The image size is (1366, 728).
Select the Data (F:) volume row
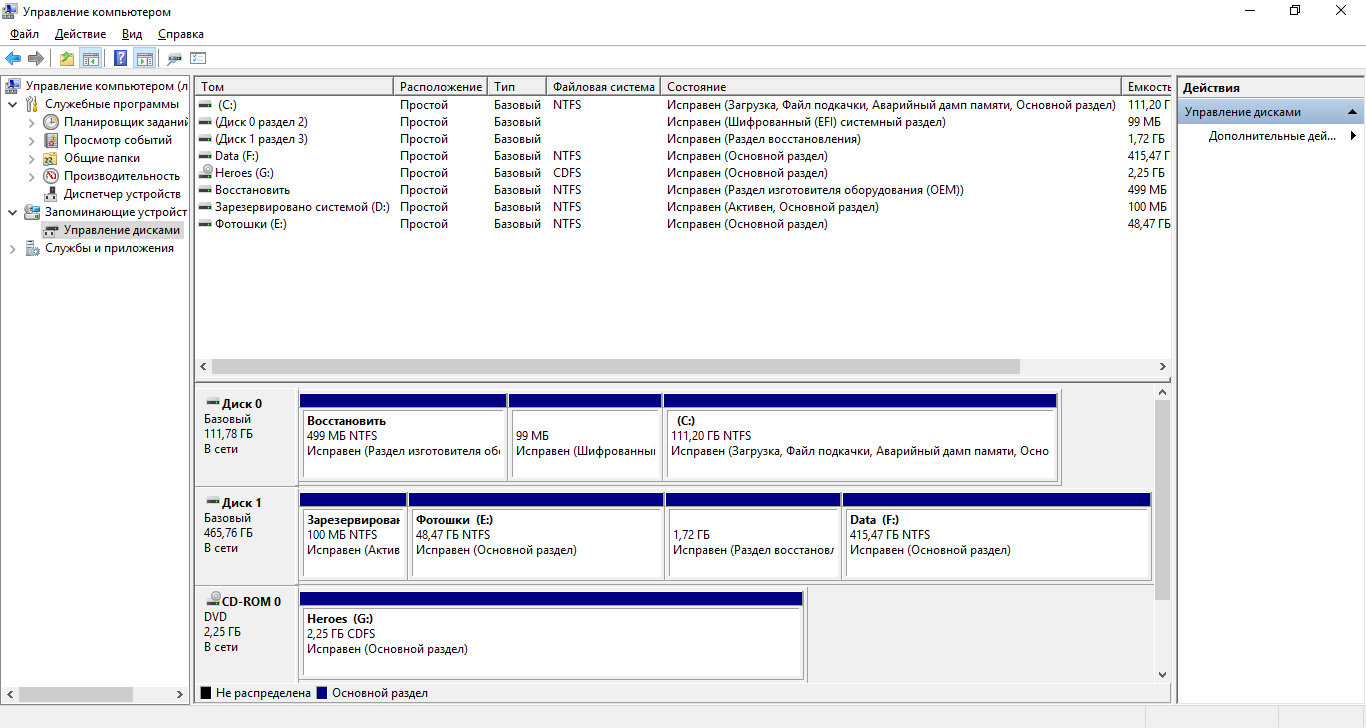(682, 156)
